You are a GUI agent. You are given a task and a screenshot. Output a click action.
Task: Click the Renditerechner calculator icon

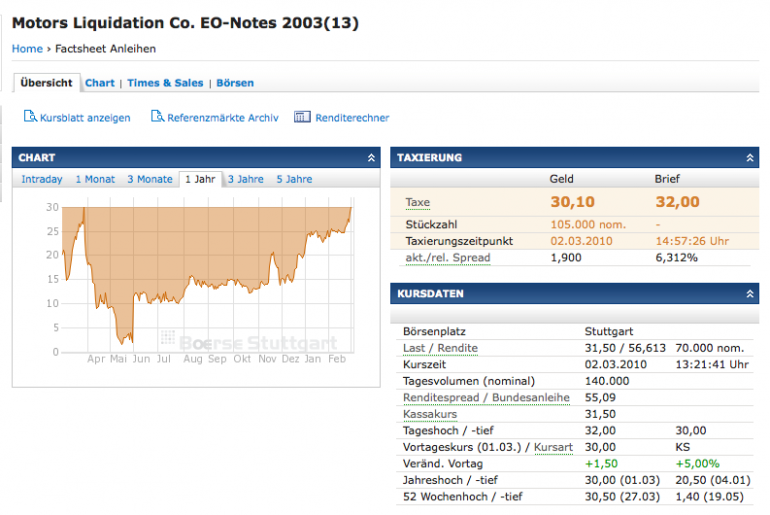click(x=302, y=117)
